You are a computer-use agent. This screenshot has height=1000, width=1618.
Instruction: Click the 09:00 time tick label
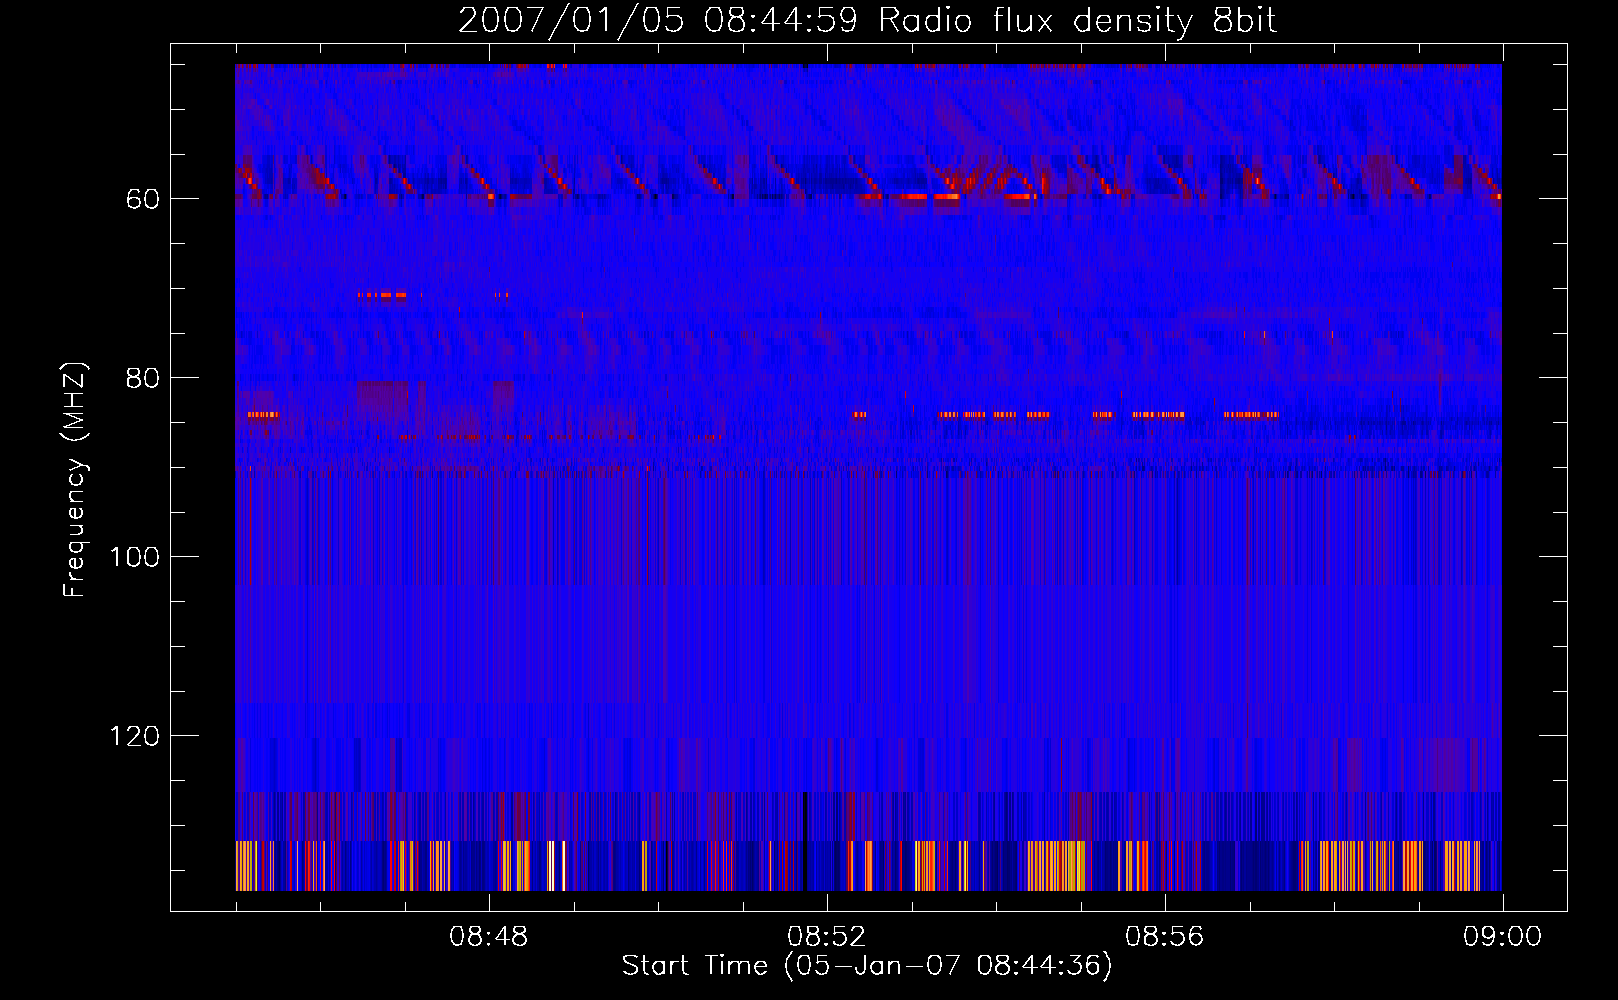[1503, 937]
